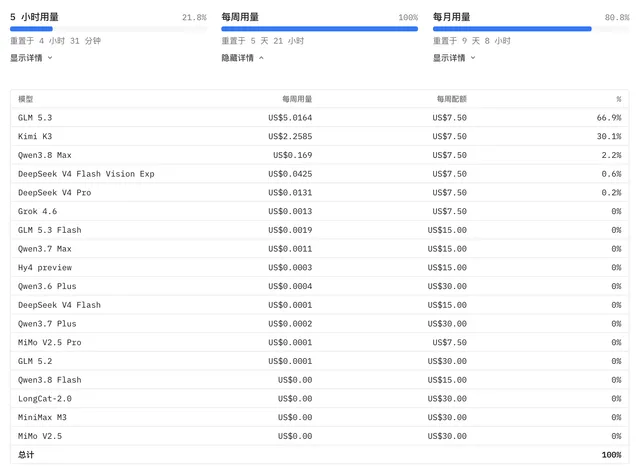Click the 5 小时用量 progress bar

pyautogui.click(x=109, y=29)
